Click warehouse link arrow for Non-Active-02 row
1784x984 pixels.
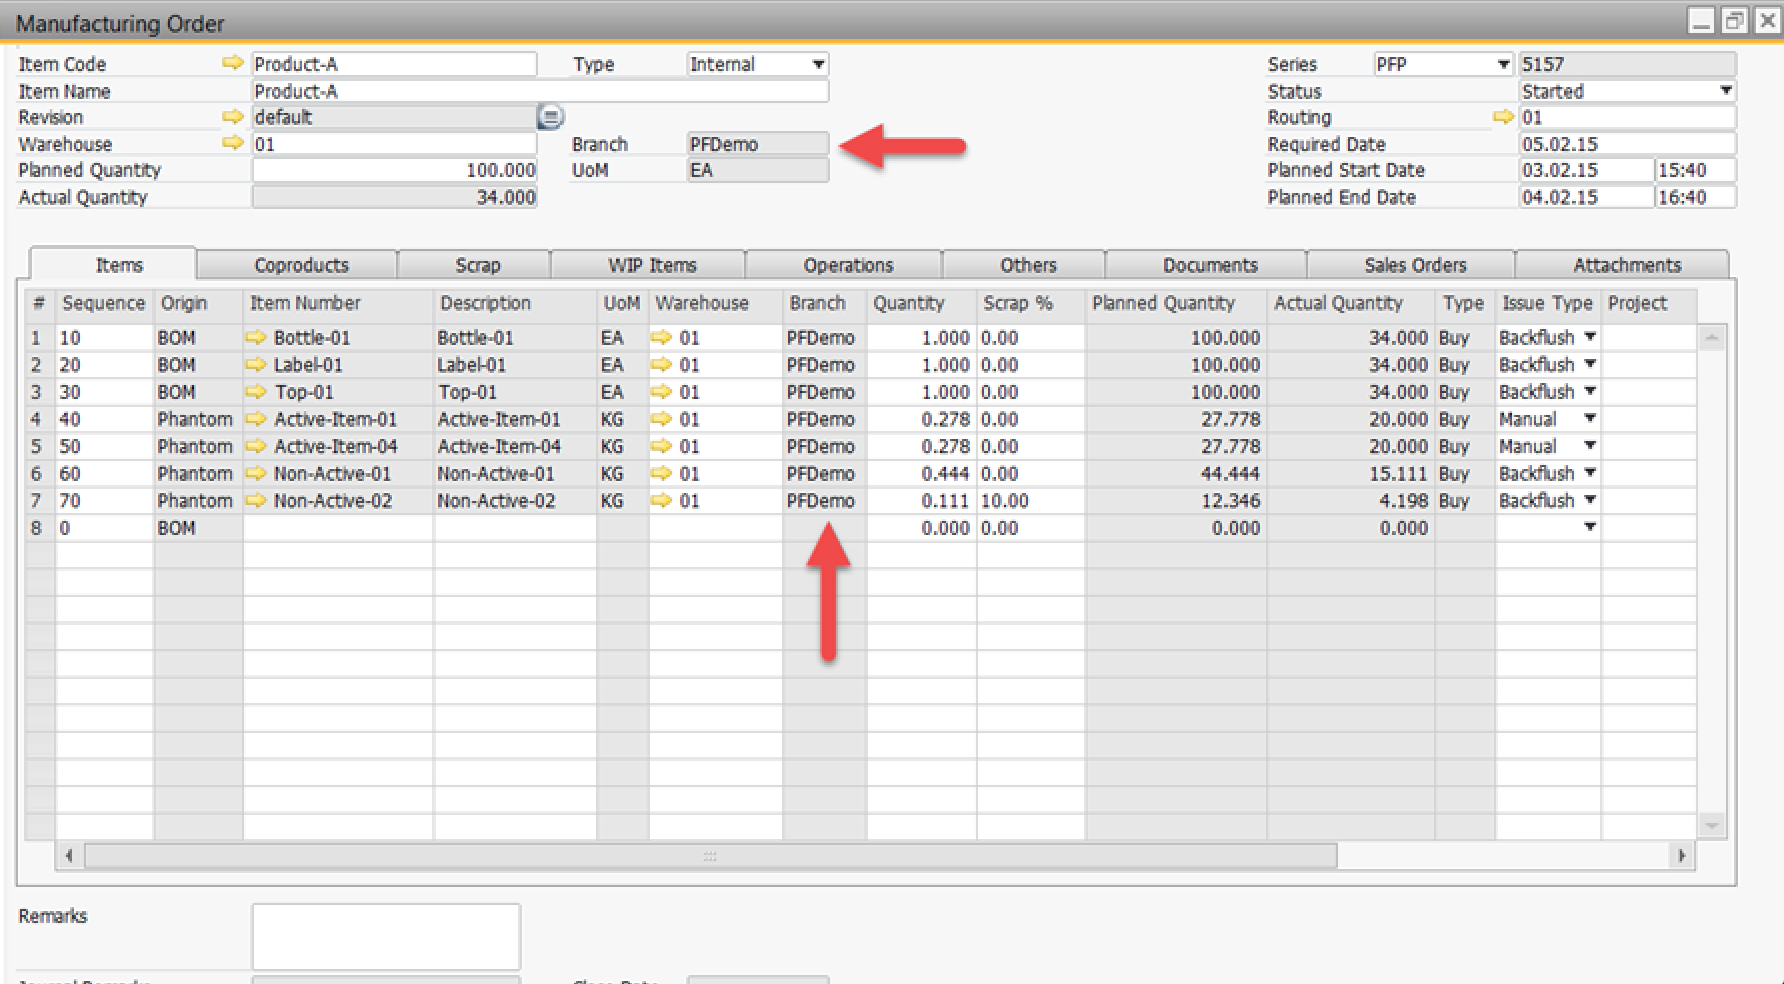click(661, 500)
